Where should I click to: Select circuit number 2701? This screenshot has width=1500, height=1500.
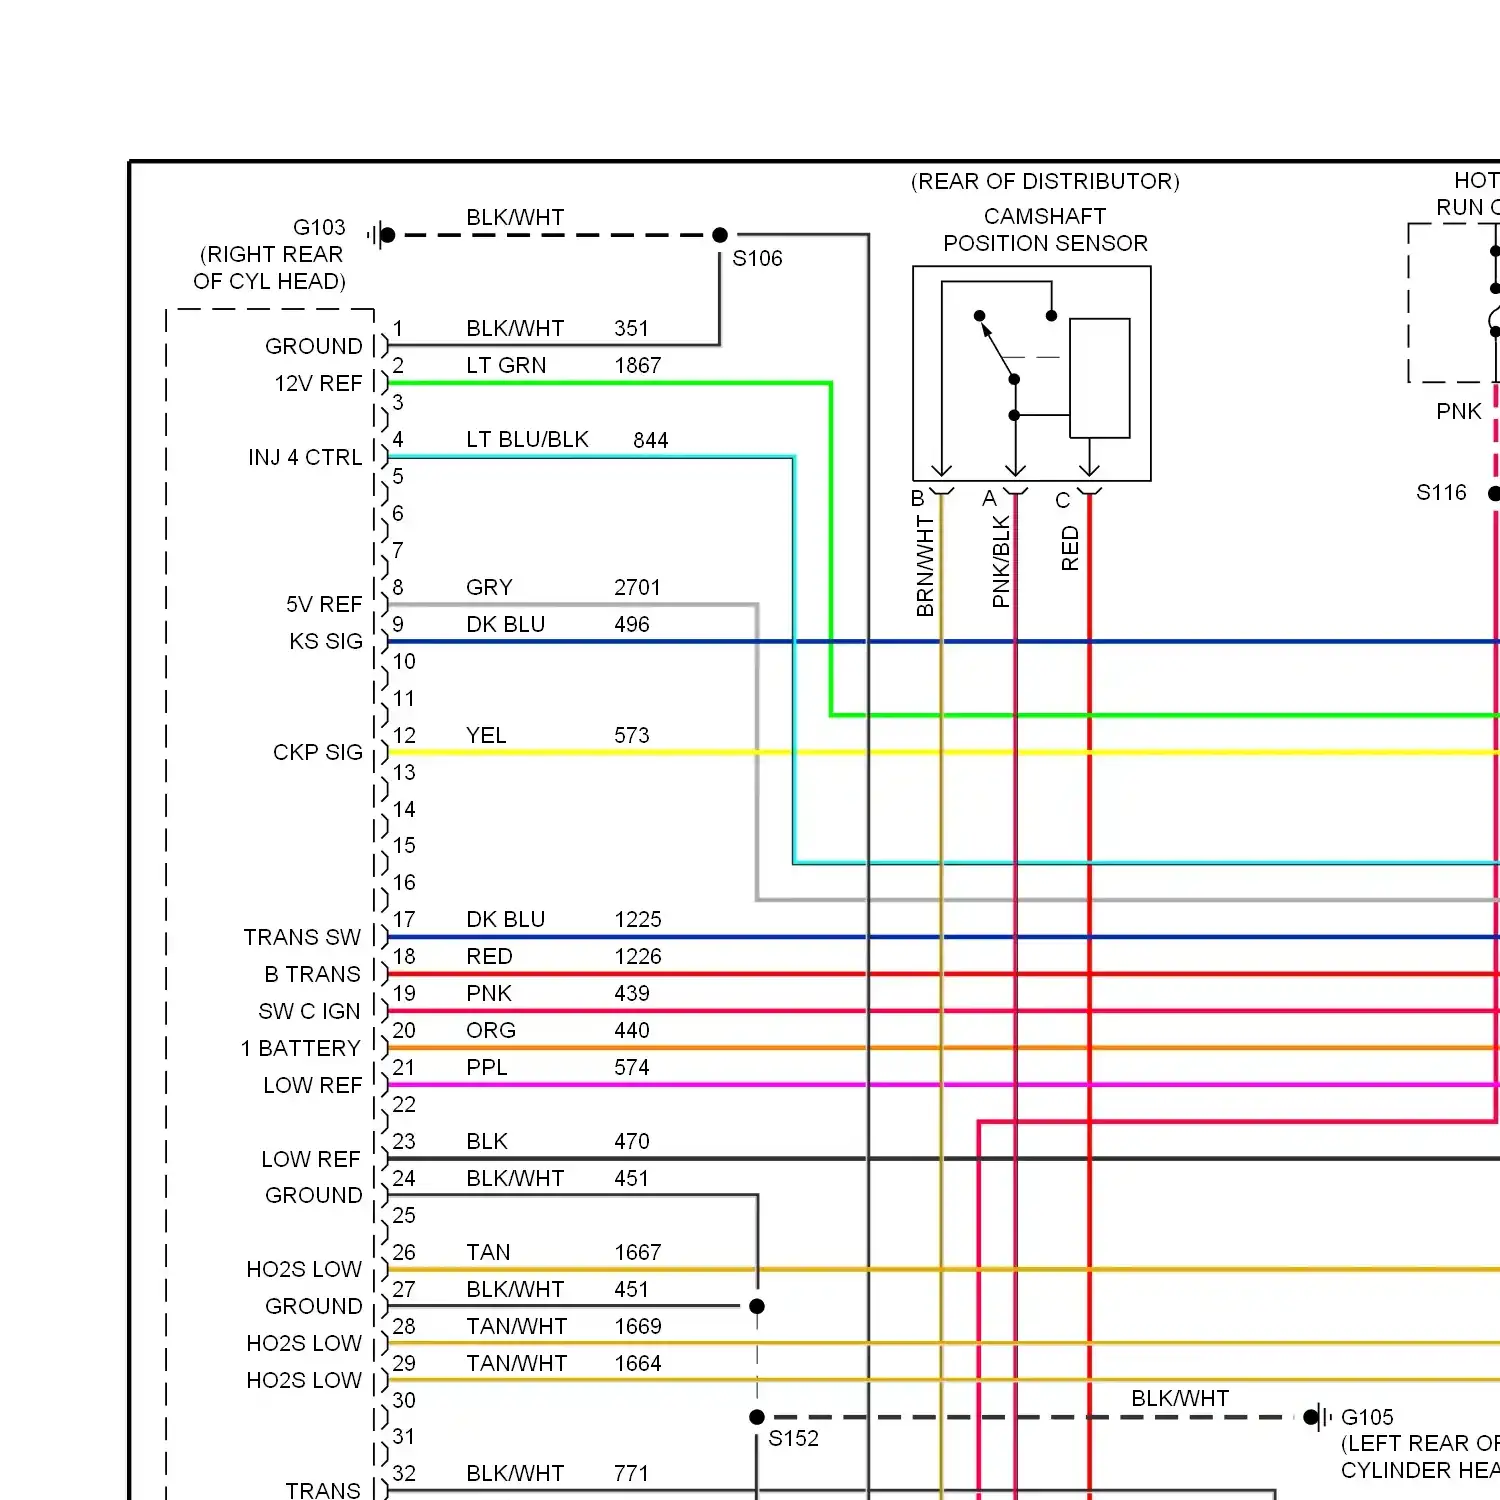638,587
